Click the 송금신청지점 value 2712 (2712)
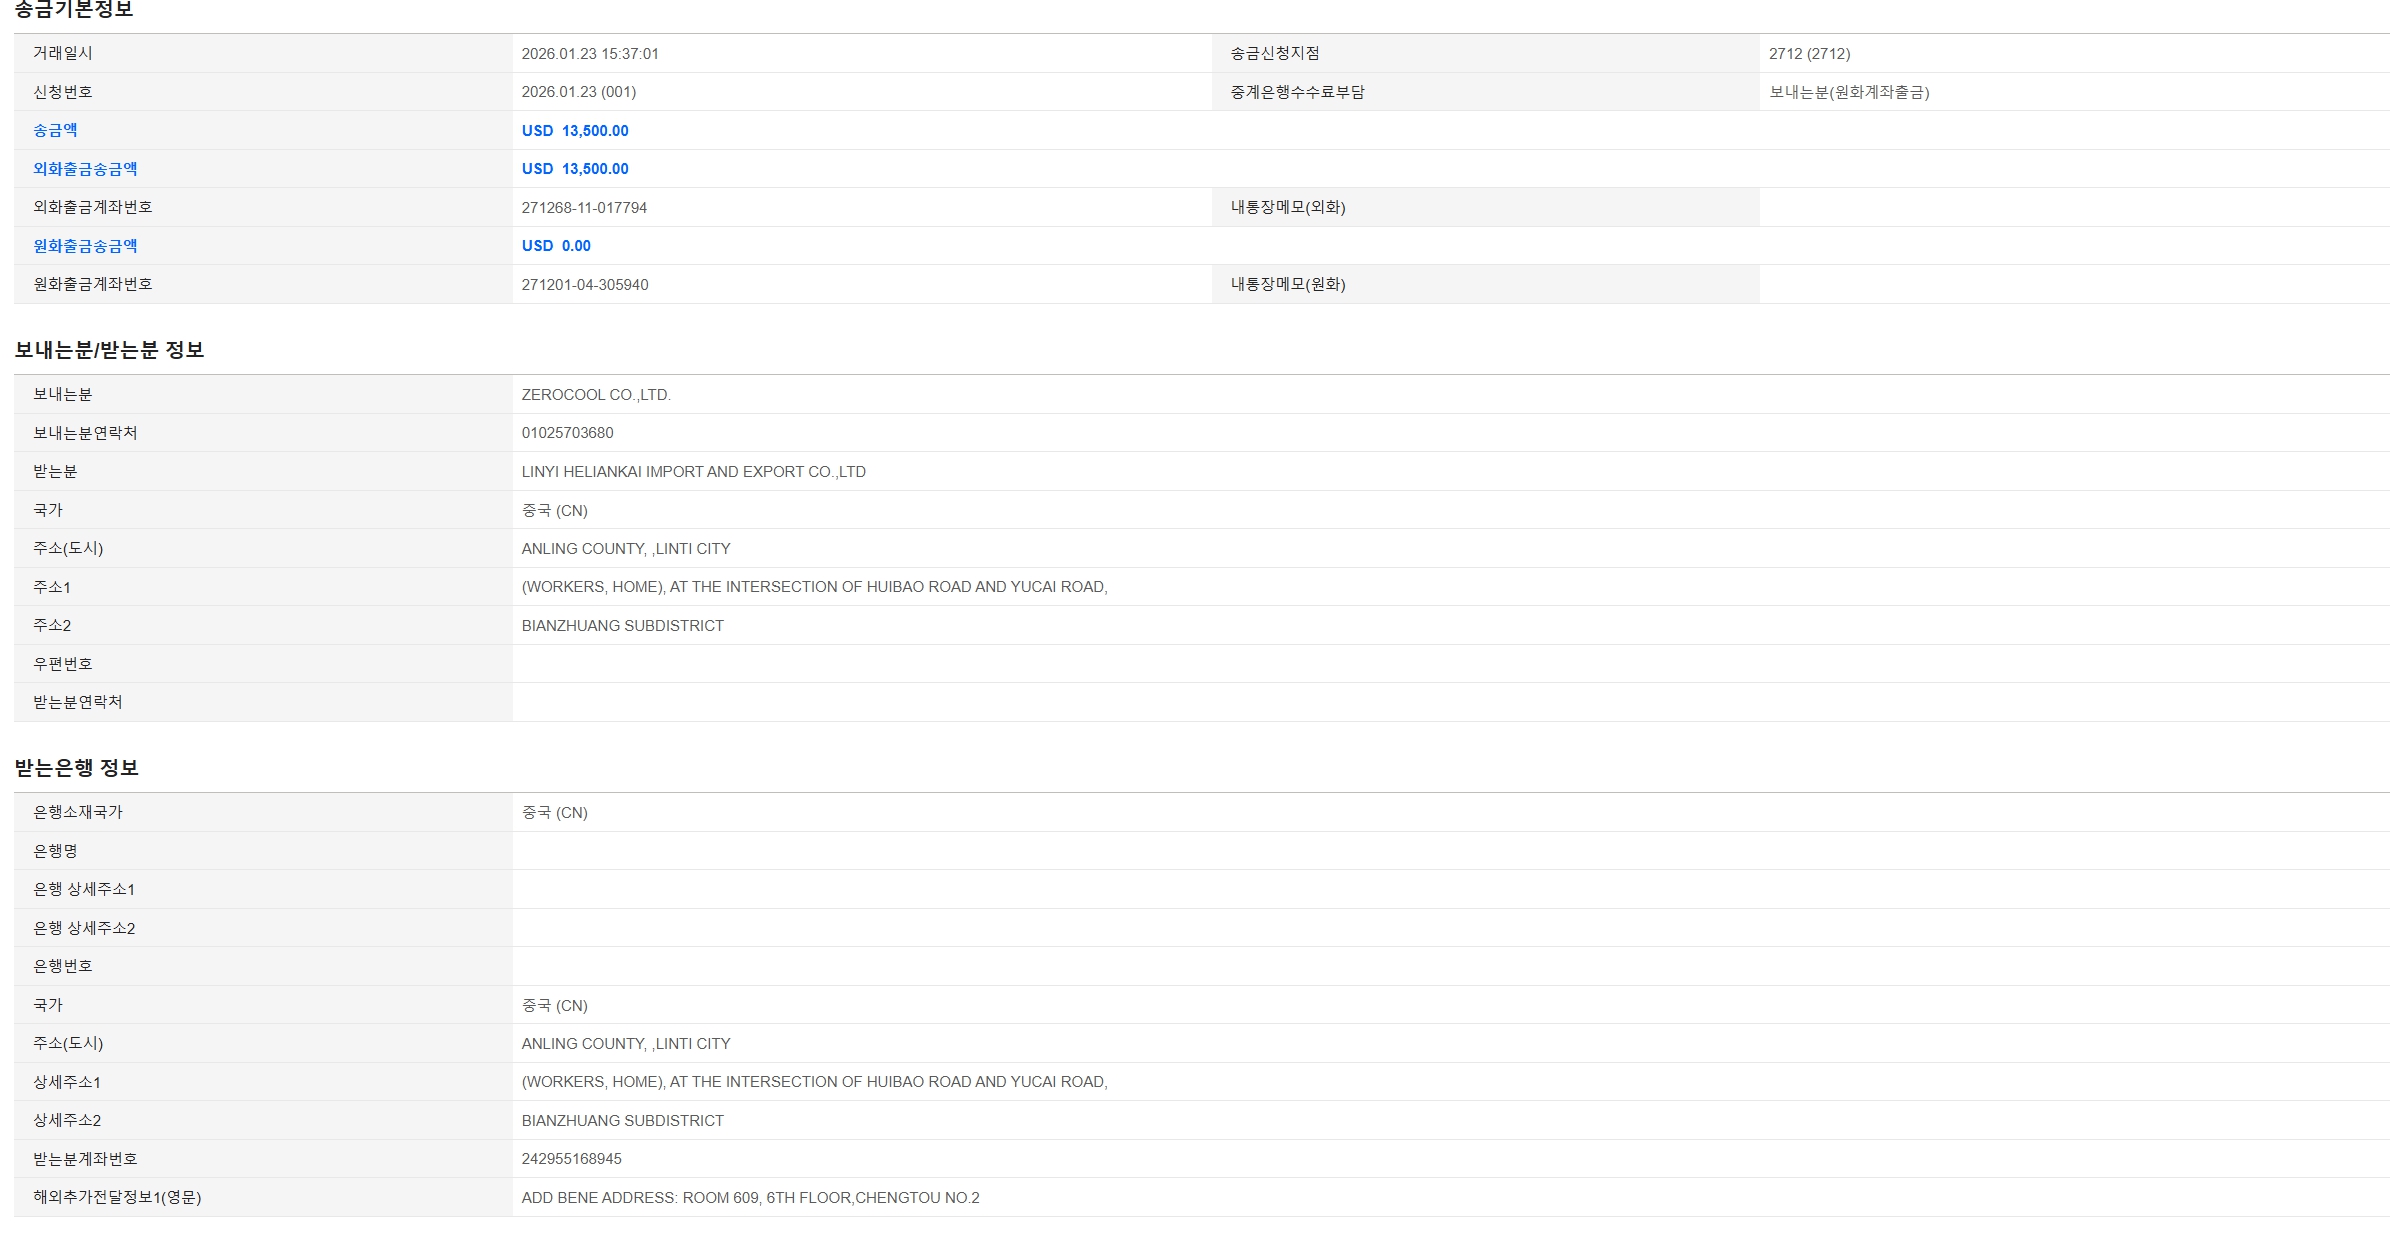Viewport: 2390px width, 1250px height. coord(1809,54)
